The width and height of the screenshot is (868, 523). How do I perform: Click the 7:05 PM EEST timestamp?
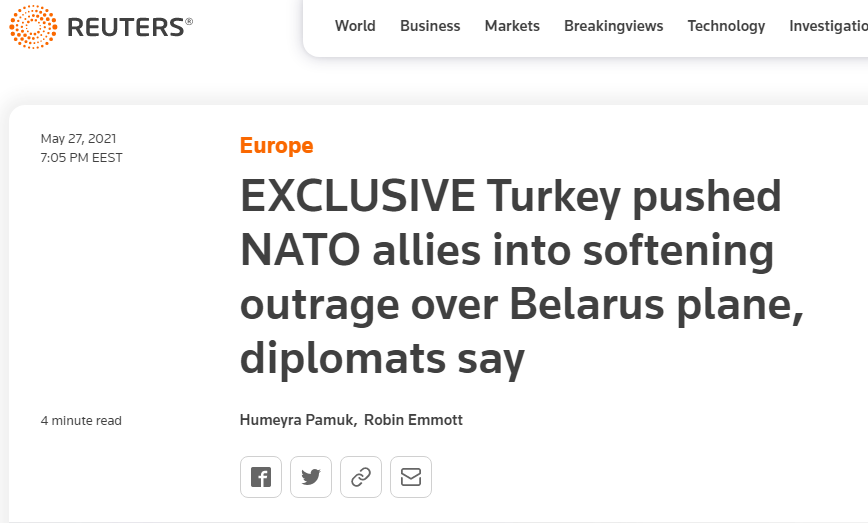81,157
